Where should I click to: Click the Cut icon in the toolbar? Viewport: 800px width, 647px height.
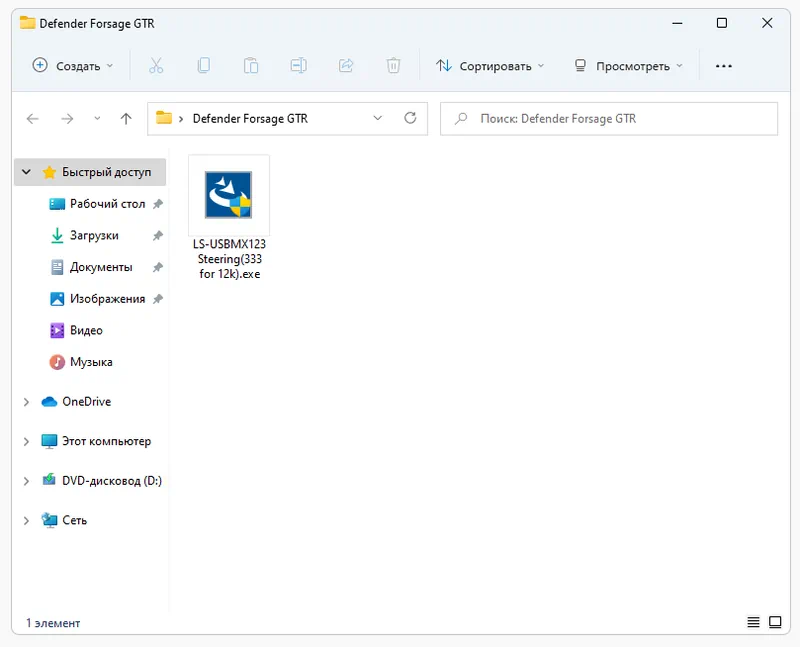155,65
